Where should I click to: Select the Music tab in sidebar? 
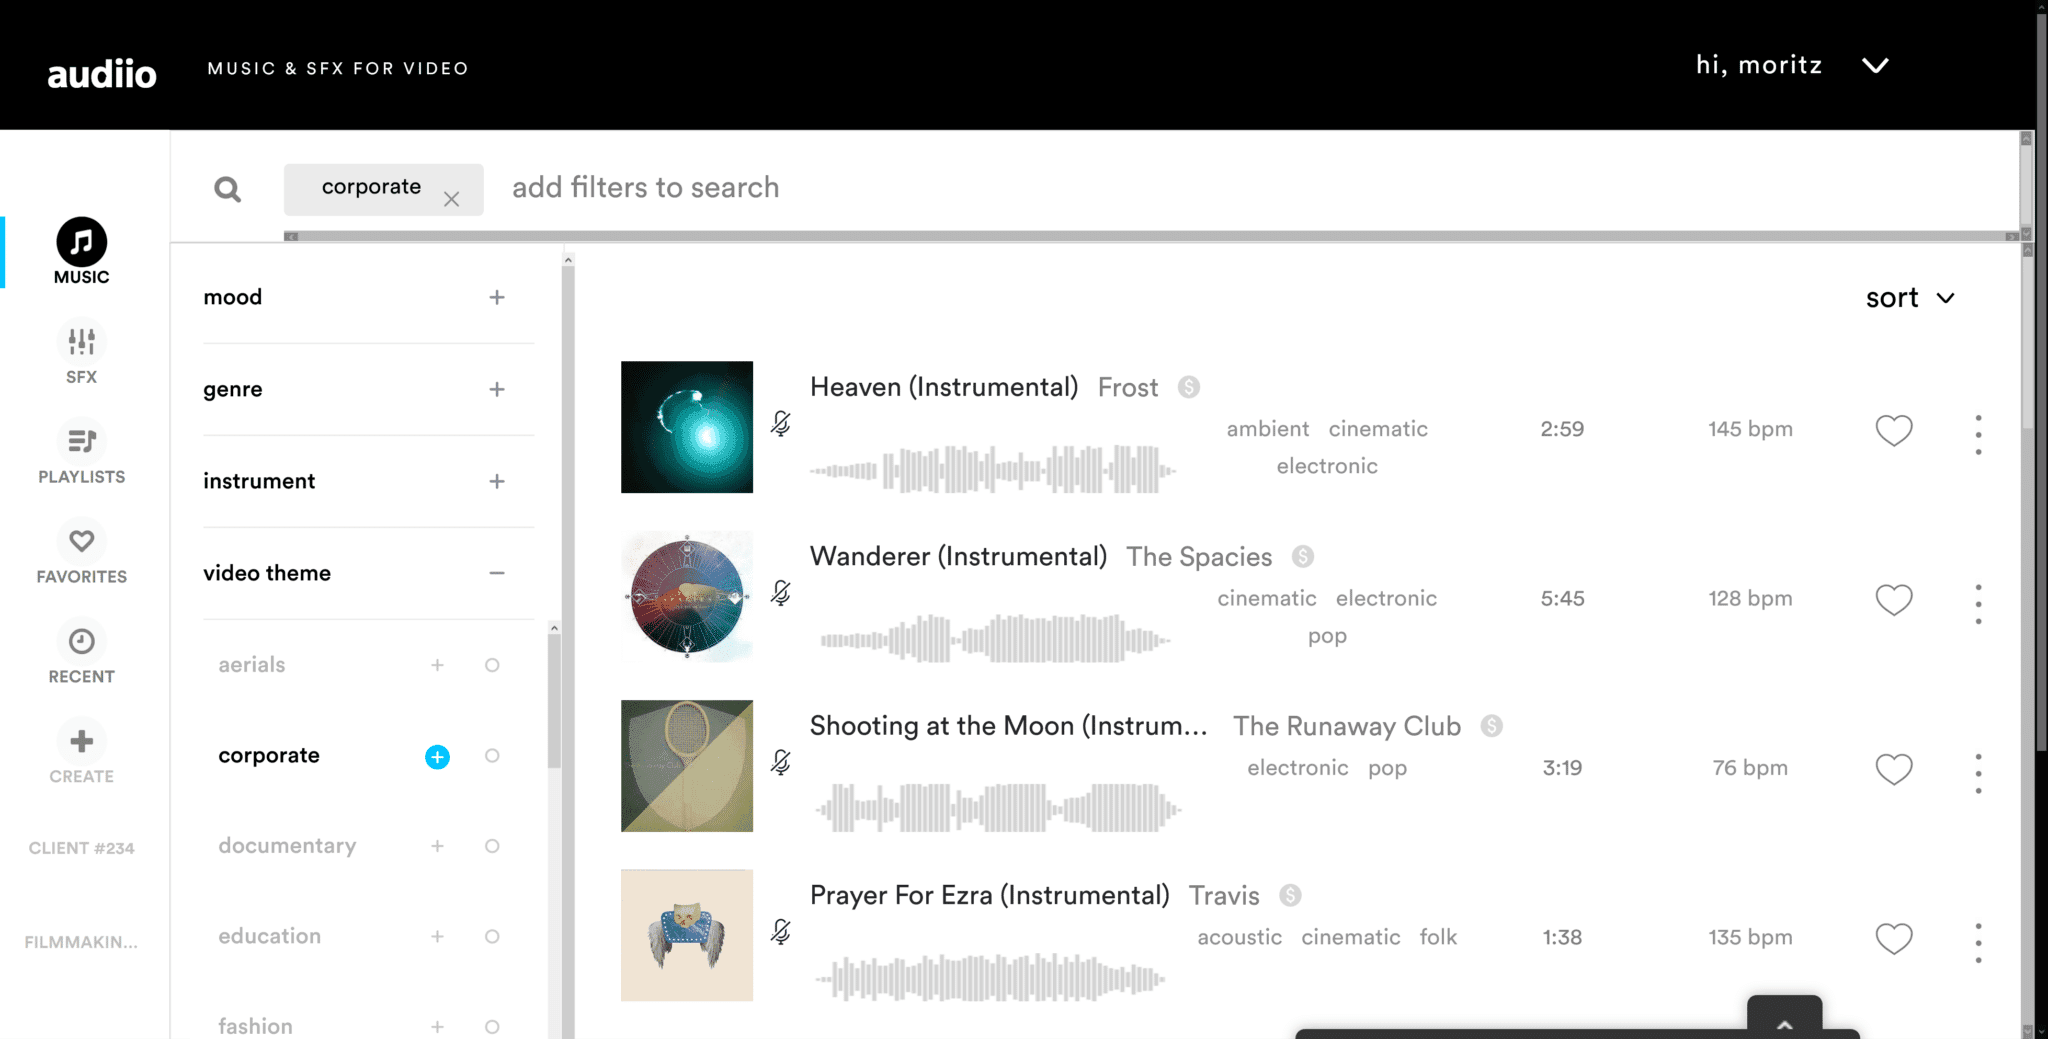[x=81, y=252]
